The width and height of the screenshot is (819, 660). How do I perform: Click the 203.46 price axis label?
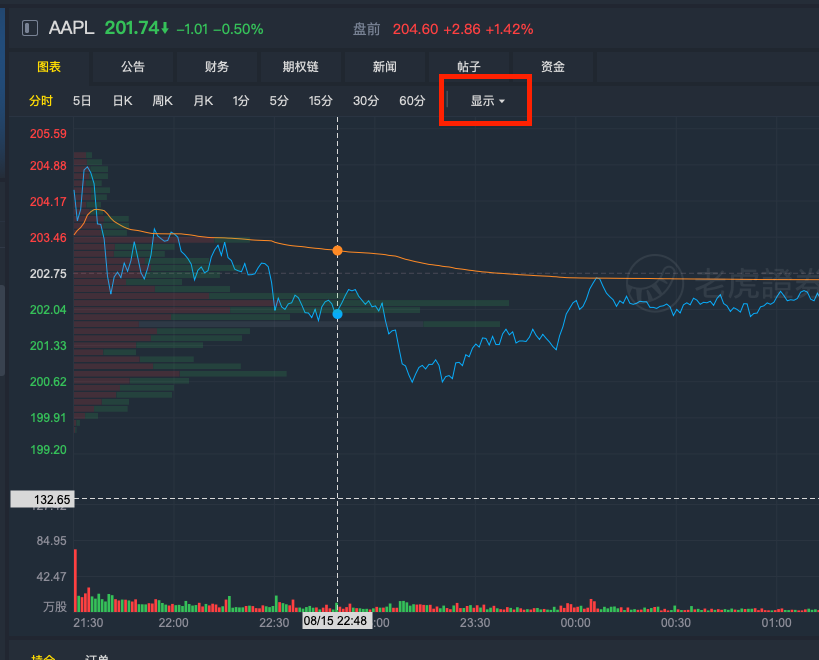point(48,238)
